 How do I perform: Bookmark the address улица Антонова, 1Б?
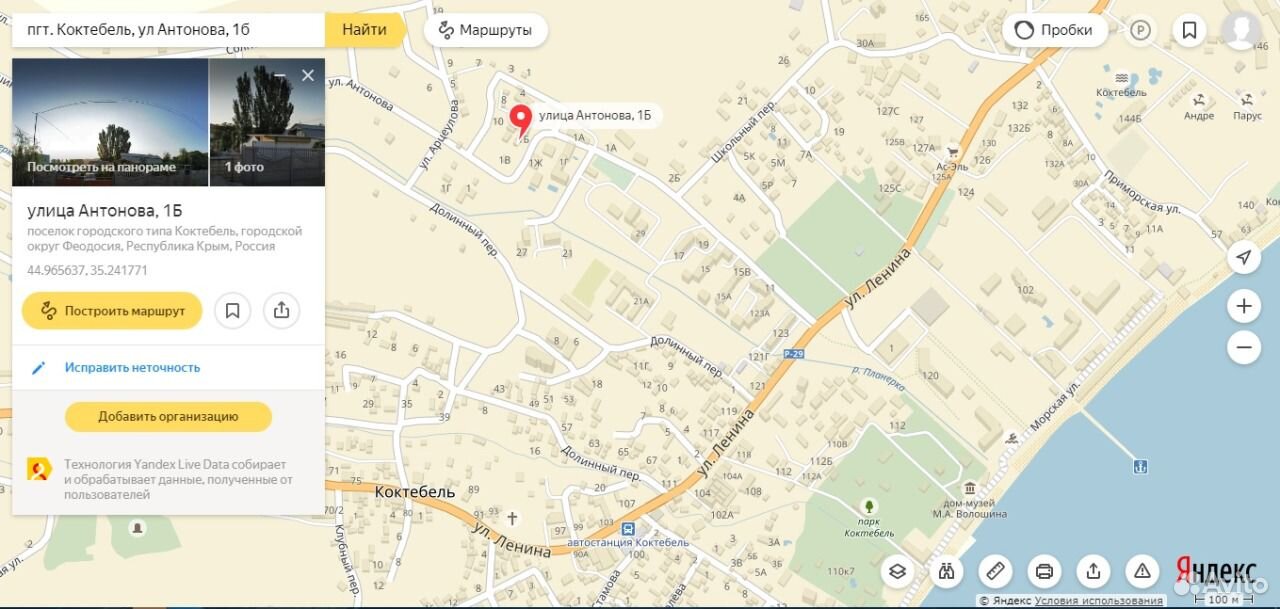232,311
